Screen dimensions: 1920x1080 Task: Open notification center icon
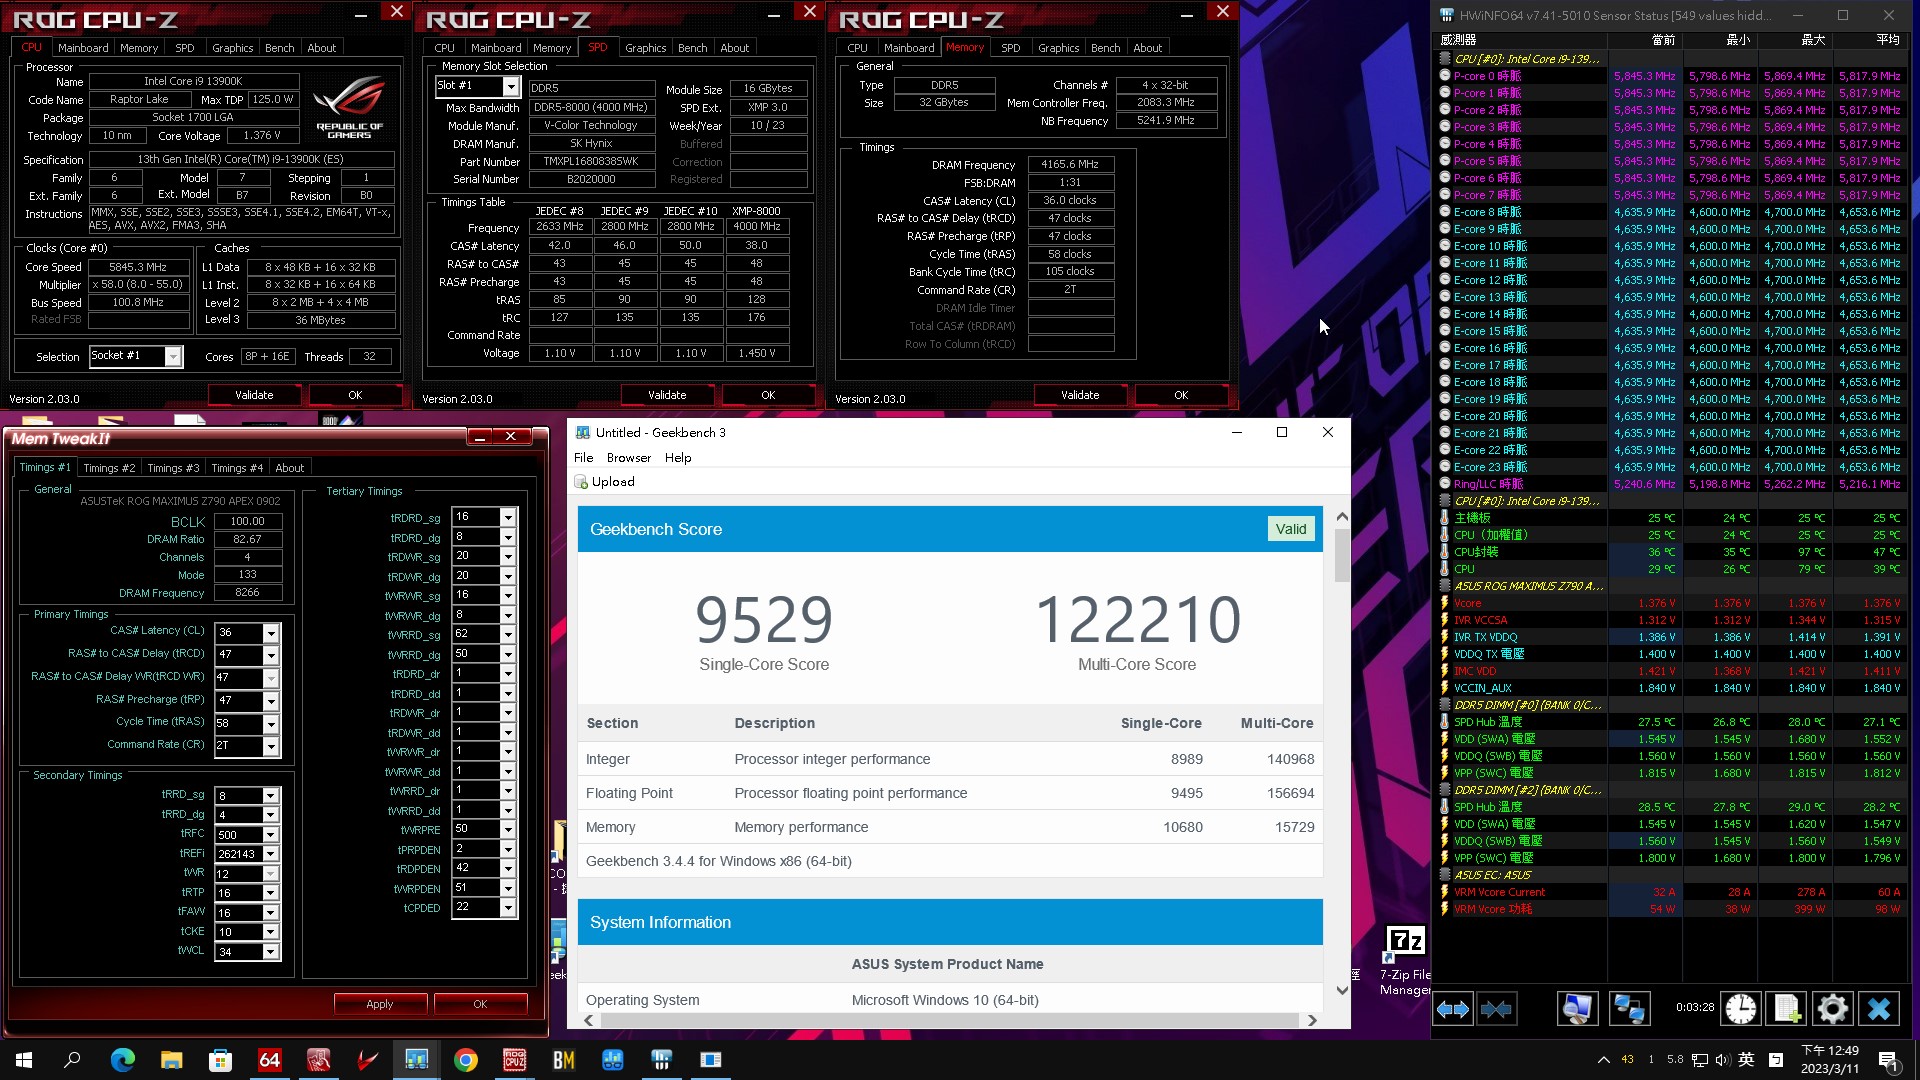(1888, 1060)
